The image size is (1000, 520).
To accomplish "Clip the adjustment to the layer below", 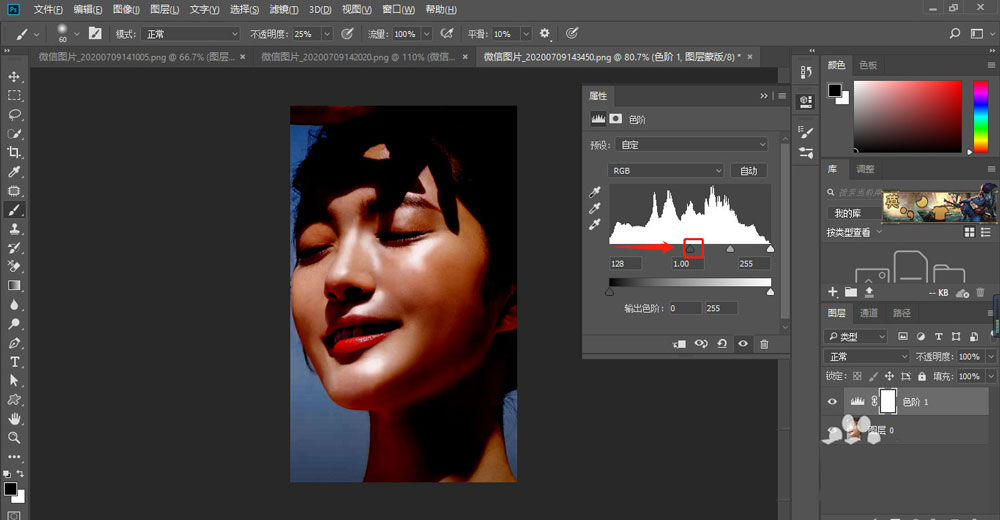I will (x=680, y=343).
